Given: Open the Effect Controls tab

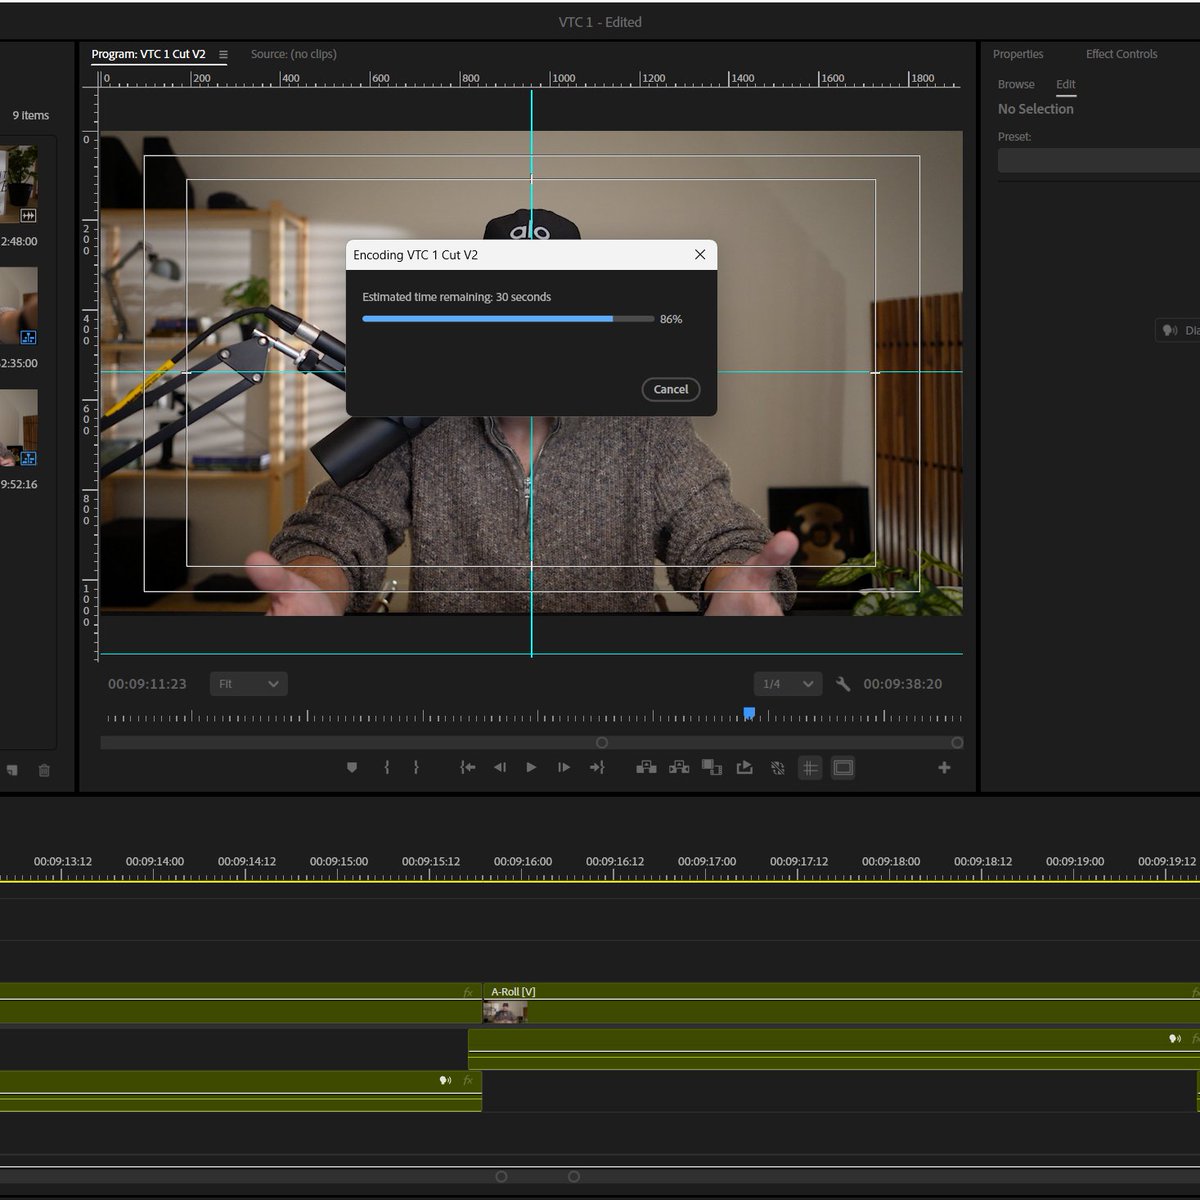Looking at the screenshot, I should [1122, 54].
